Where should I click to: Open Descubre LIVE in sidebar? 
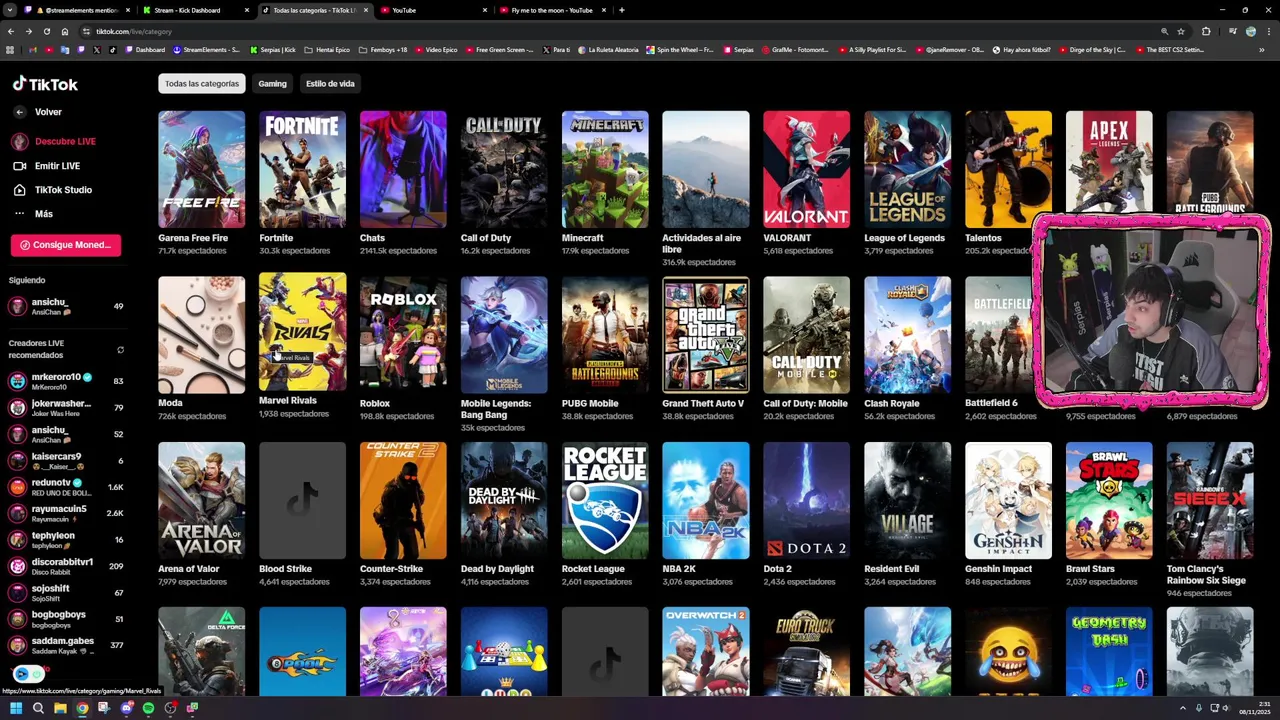pos(54,142)
